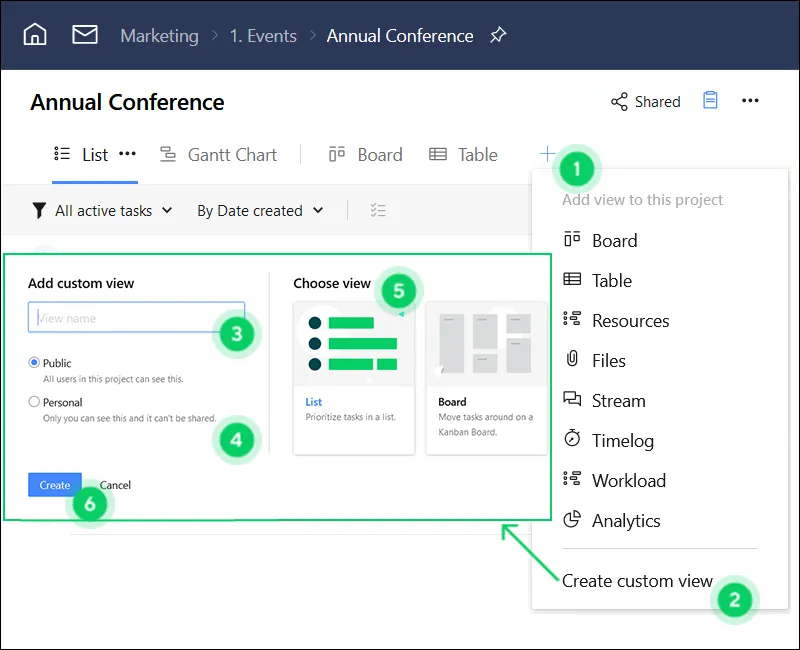Click Cancel to dismiss the custom view panel
The image size is (800, 650).
tap(115, 485)
